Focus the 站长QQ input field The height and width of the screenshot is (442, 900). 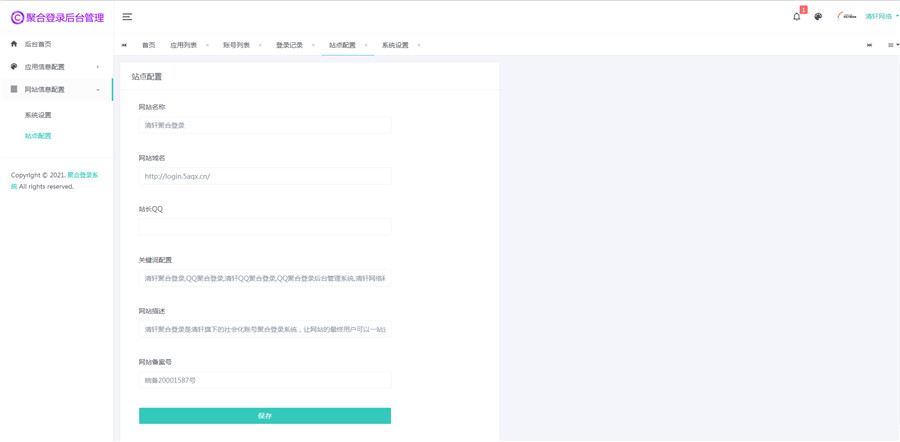265,227
